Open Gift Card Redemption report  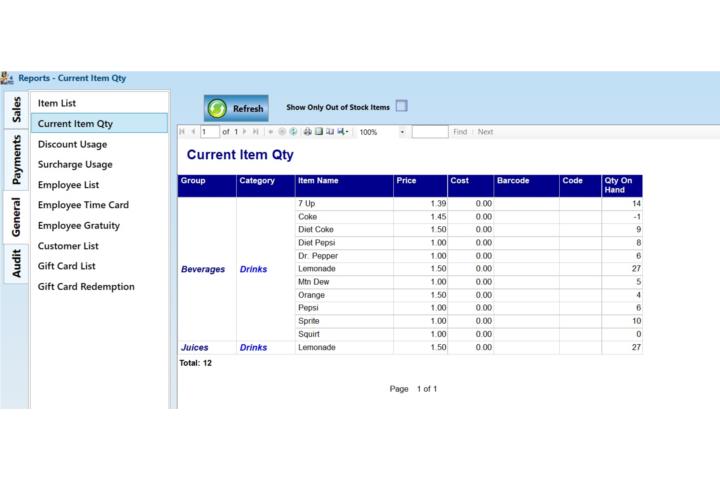tap(99, 287)
